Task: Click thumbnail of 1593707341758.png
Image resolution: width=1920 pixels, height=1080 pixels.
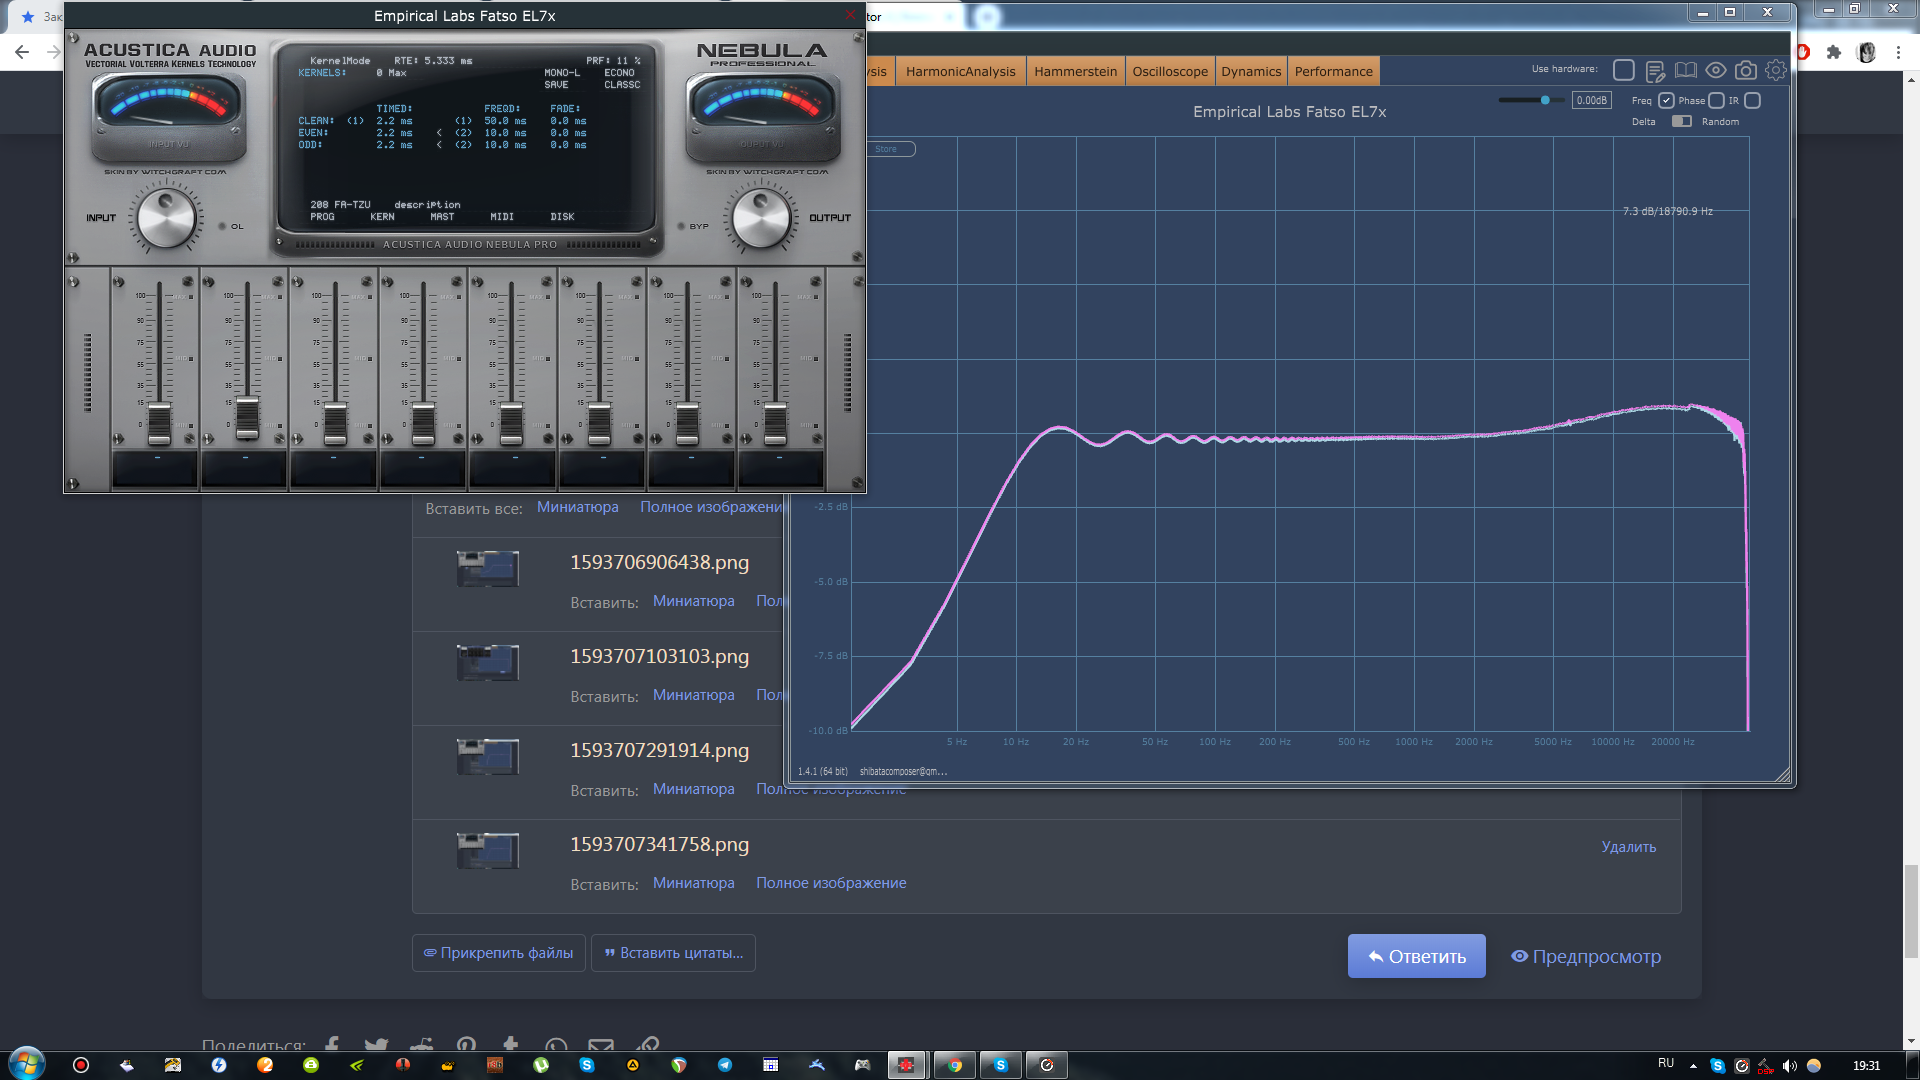Action: (488, 851)
